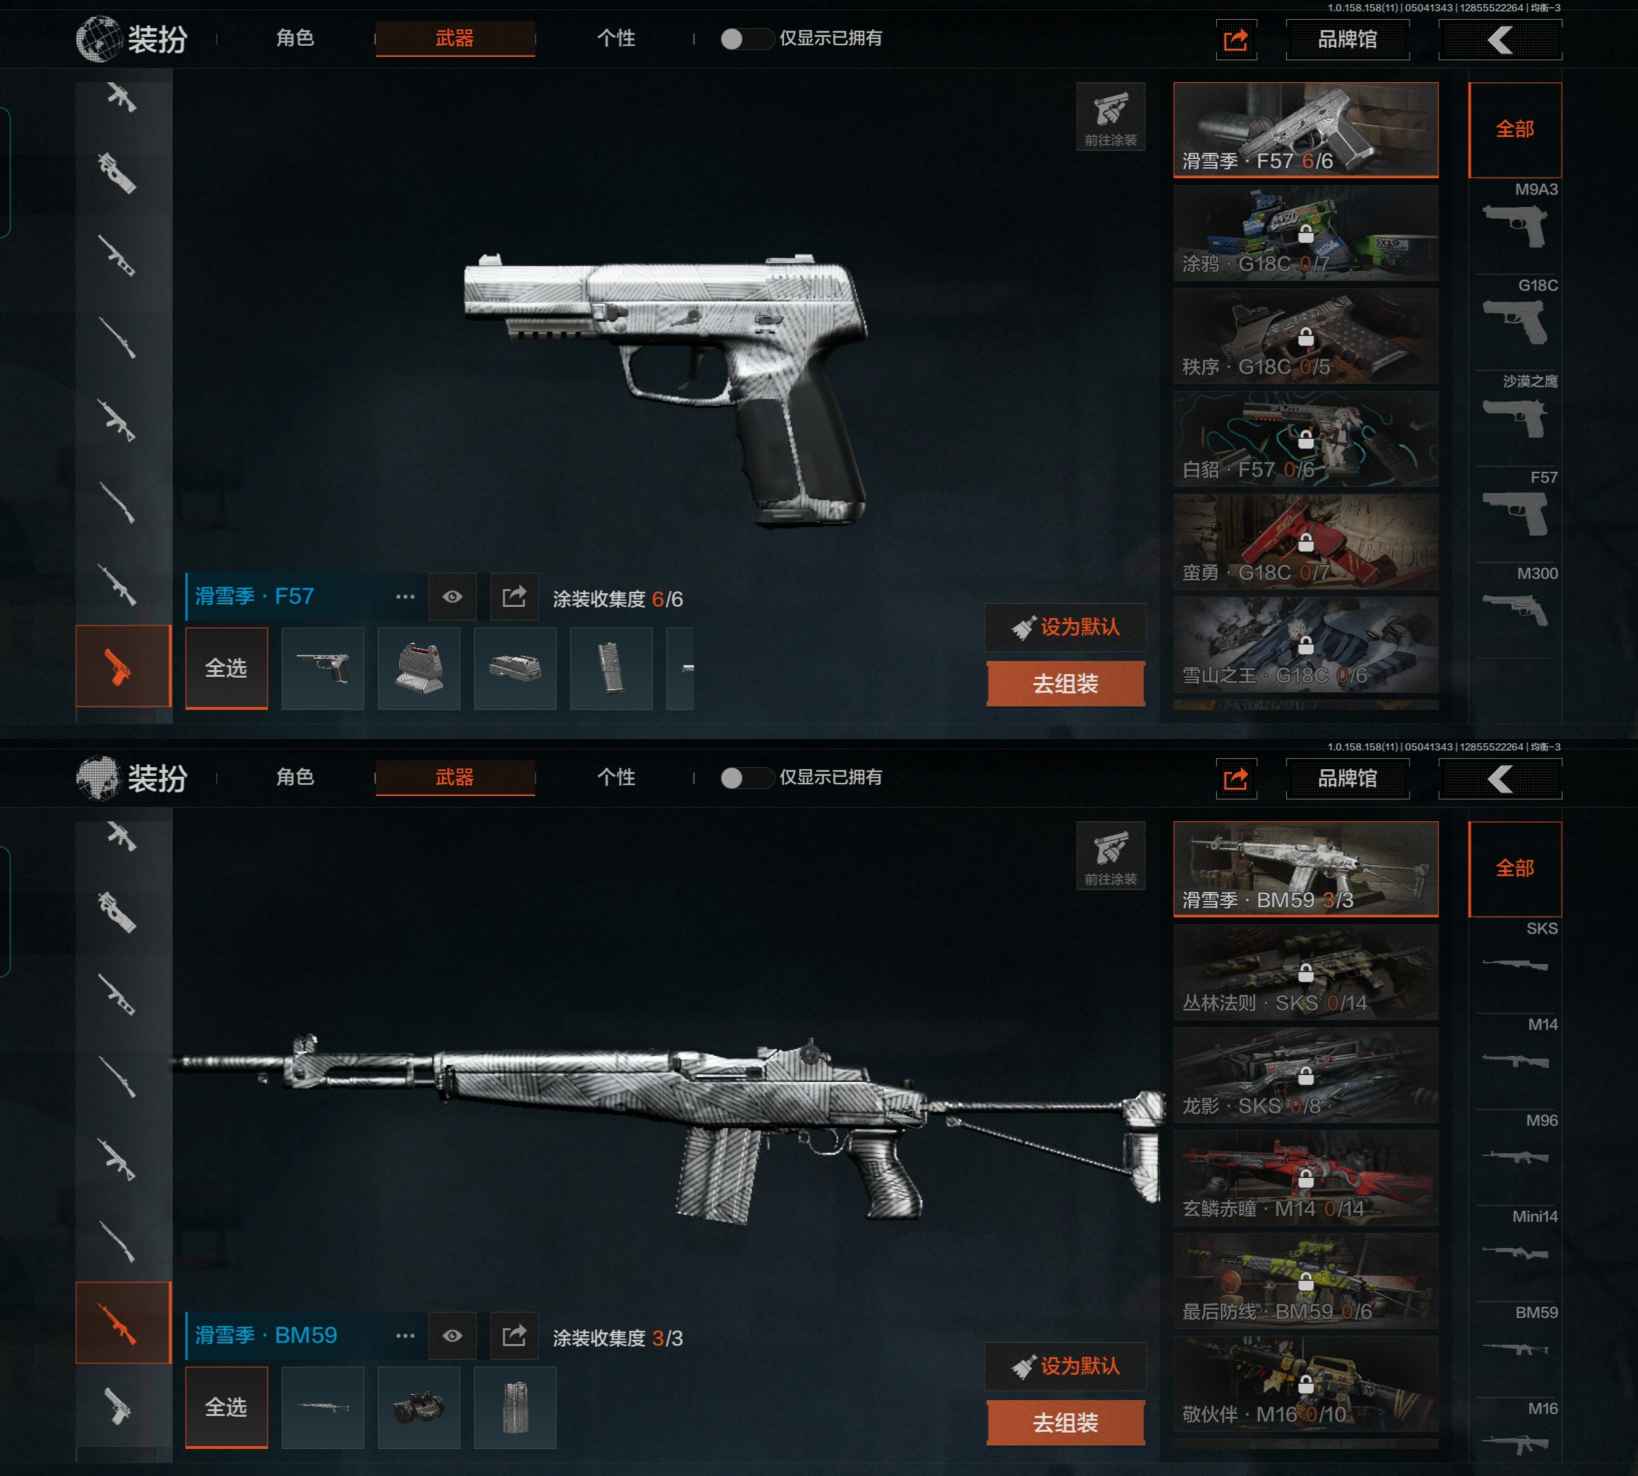Select the highlighted orange pistol category icon
Viewport: 1638px width, 1476px height.
(123, 666)
